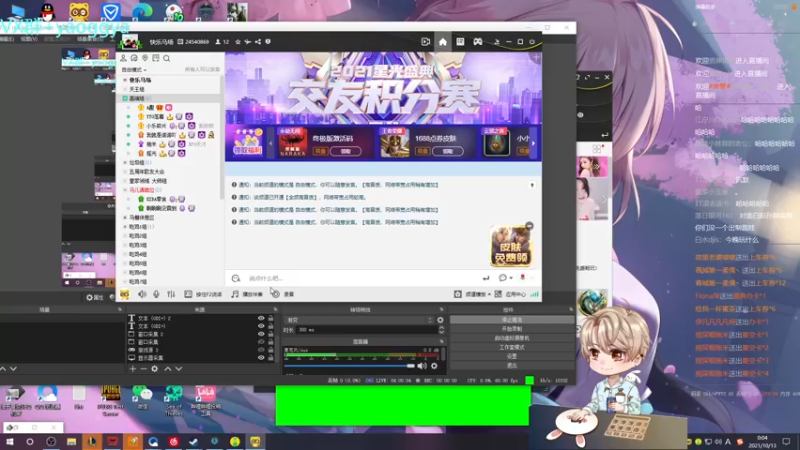Toggle lock on 显示器采集 source
Viewport: 800px width, 450px height.
click(x=271, y=358)
